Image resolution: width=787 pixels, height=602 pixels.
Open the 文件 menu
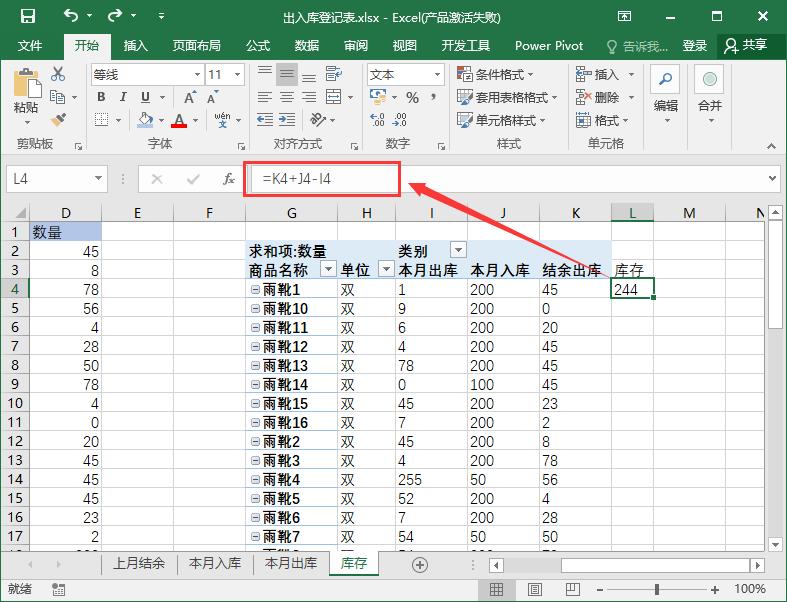[x=30, y=46]
